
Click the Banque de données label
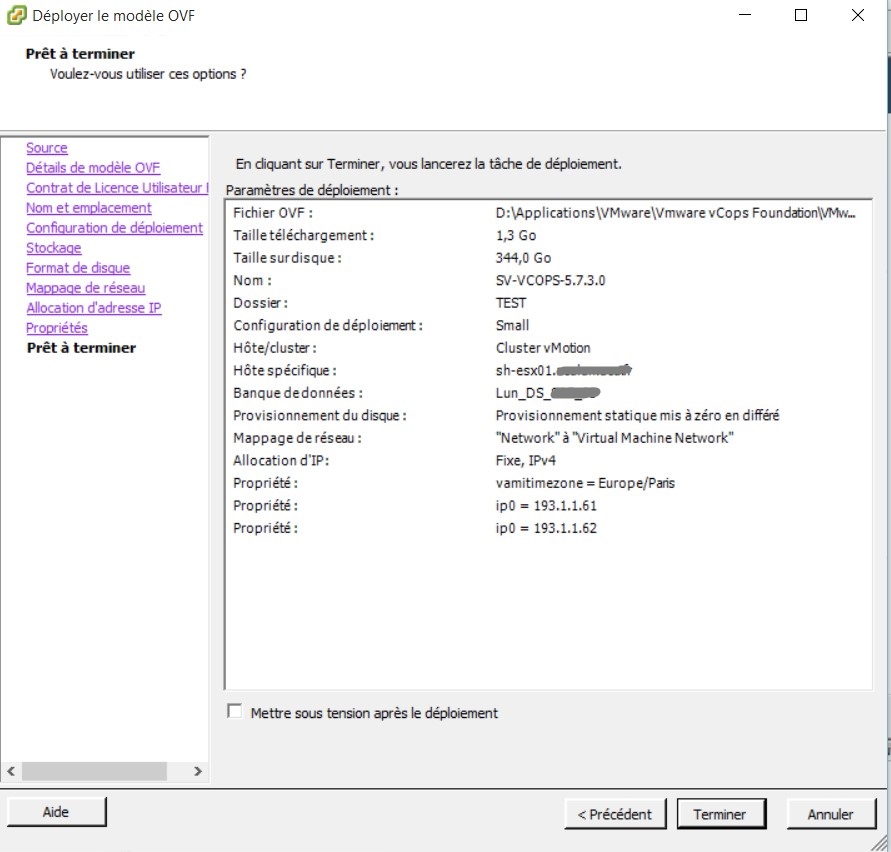click(x=297, y=393)
